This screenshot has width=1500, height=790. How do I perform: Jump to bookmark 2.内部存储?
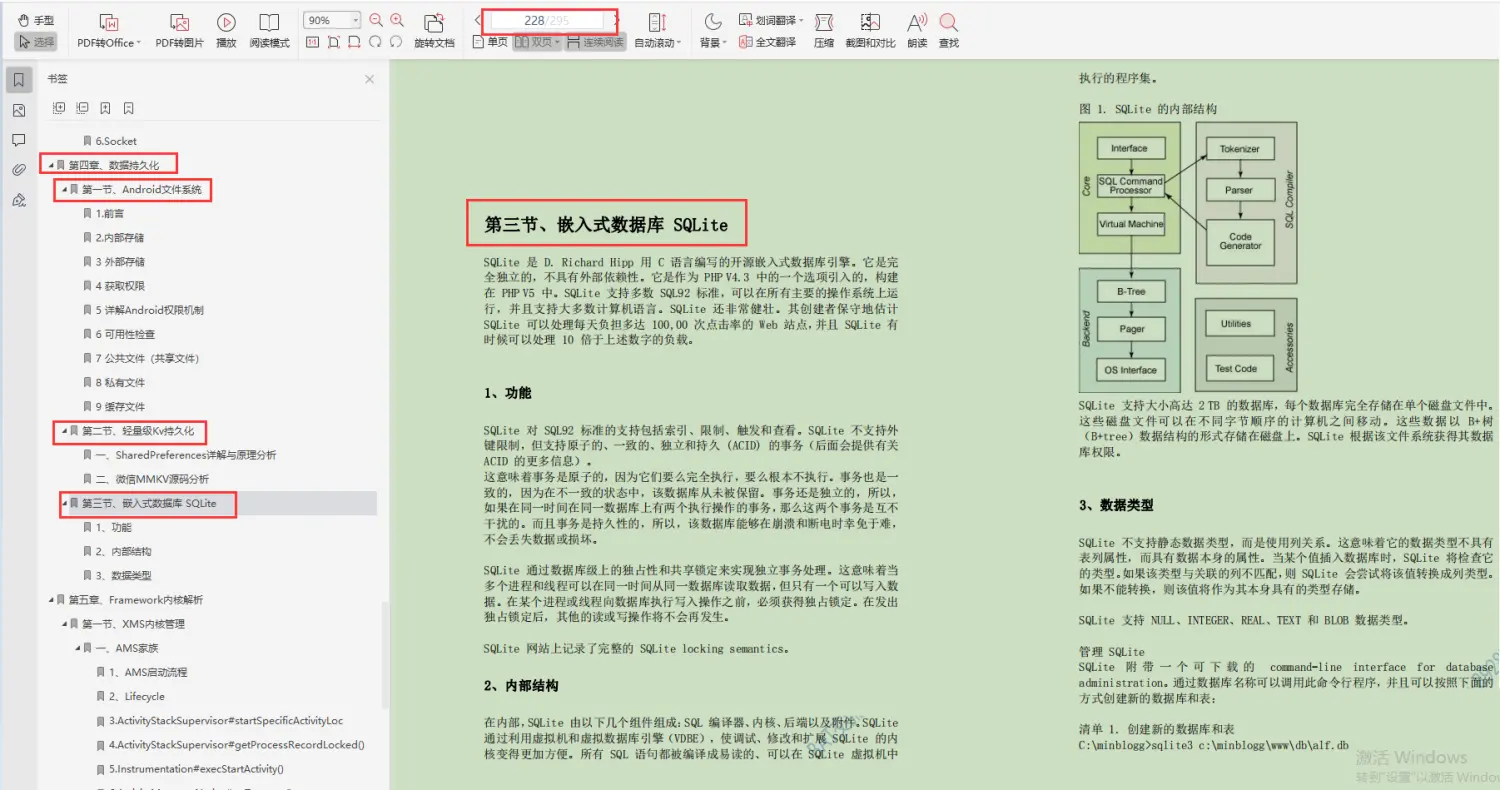[119, 238]
